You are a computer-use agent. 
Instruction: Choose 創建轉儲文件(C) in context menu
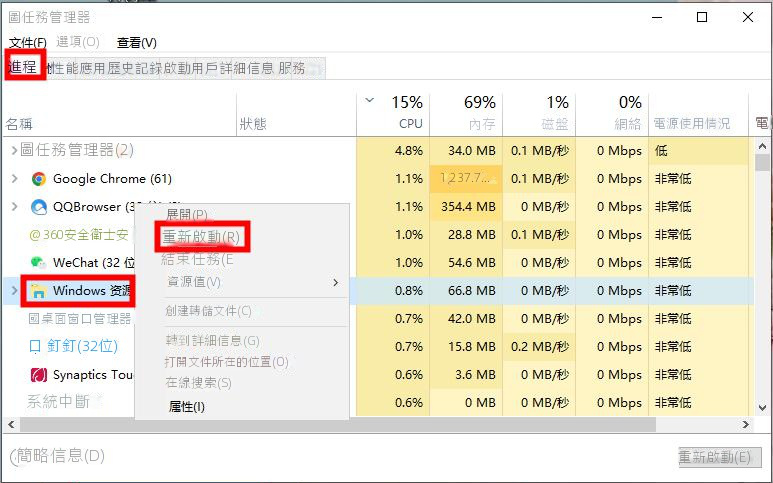point(209,311)
